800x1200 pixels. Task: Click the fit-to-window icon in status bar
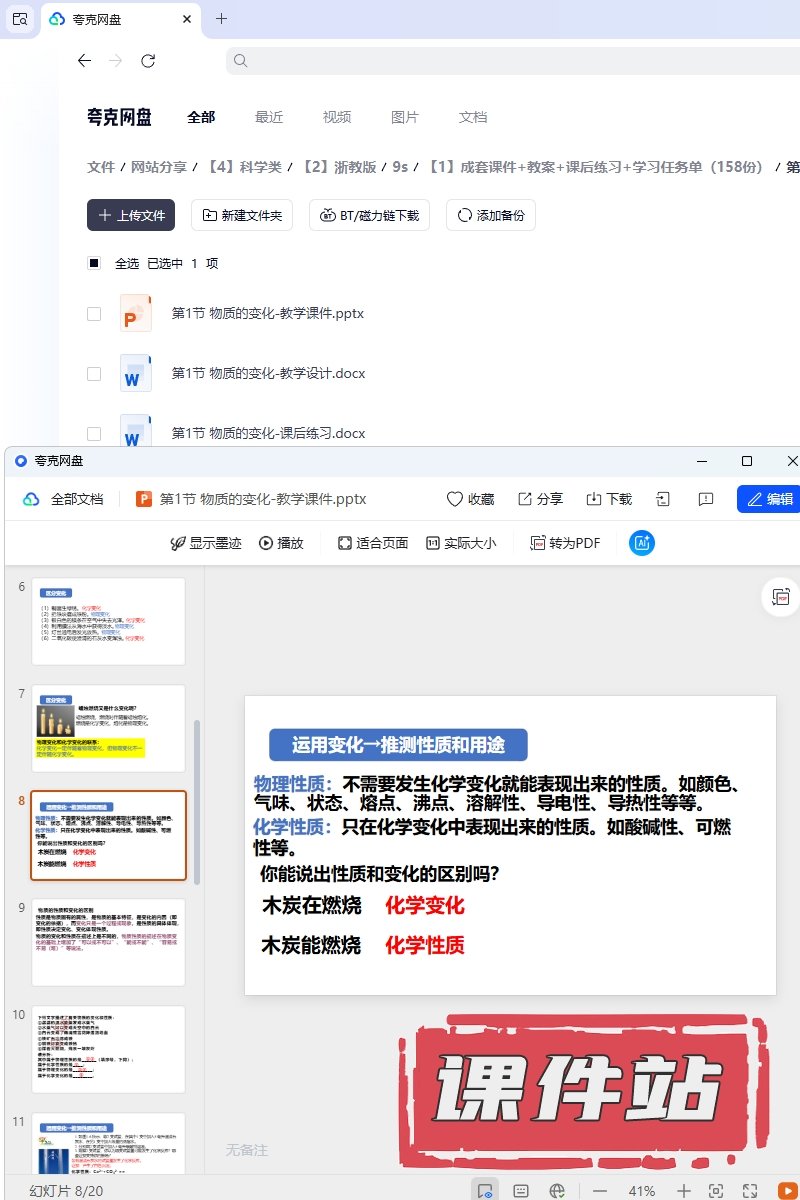click(716, 1191)
